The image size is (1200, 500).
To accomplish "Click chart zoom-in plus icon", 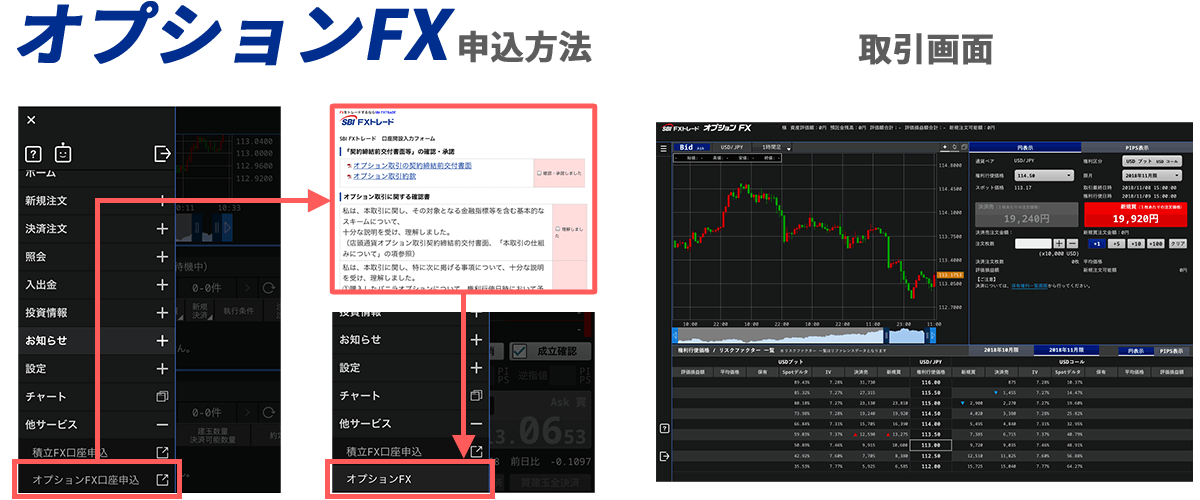I will pos(945,147).
